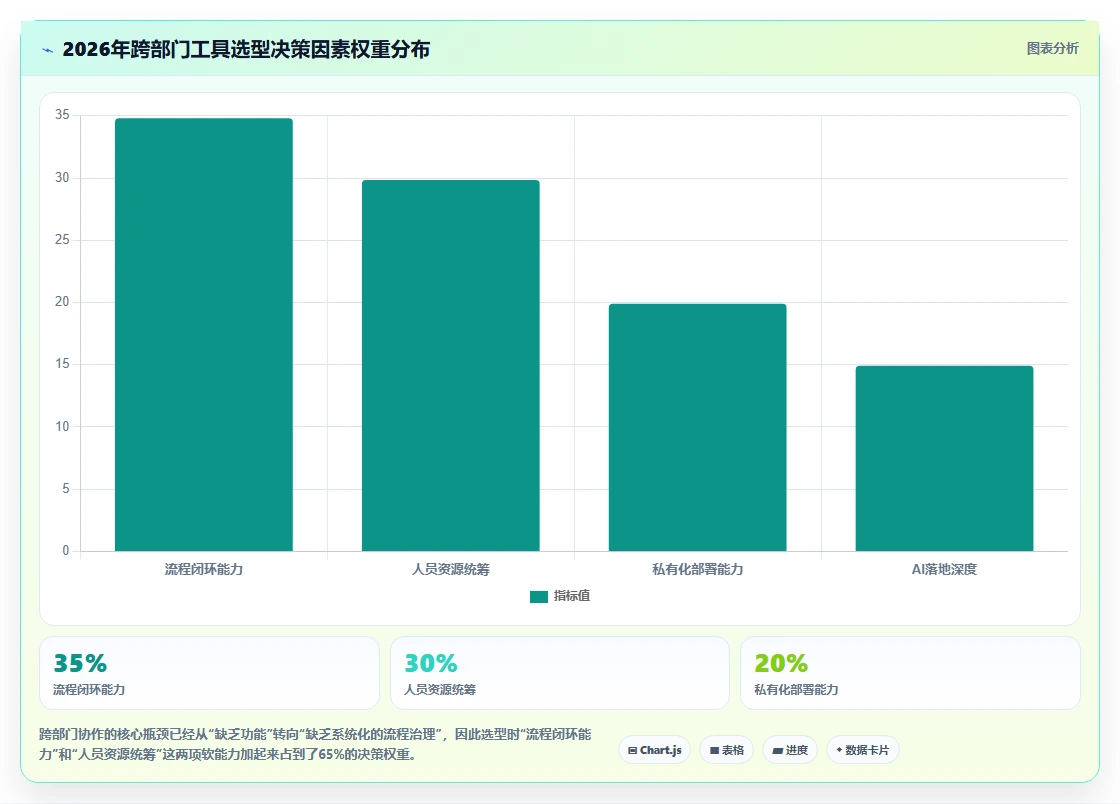The width and height of the screenshot is (1120, 804).
Task: Select the title 2026年跨部门工具选型决策因素权重分布
Action: 246,49
